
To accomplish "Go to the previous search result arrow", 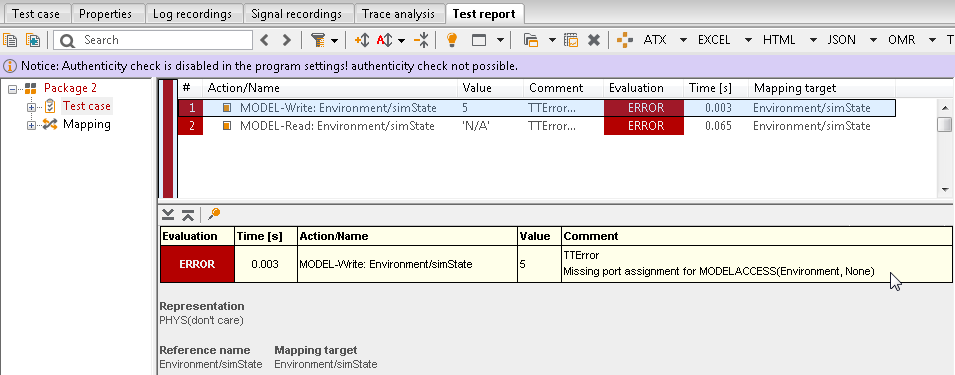I will coord(264,40).
